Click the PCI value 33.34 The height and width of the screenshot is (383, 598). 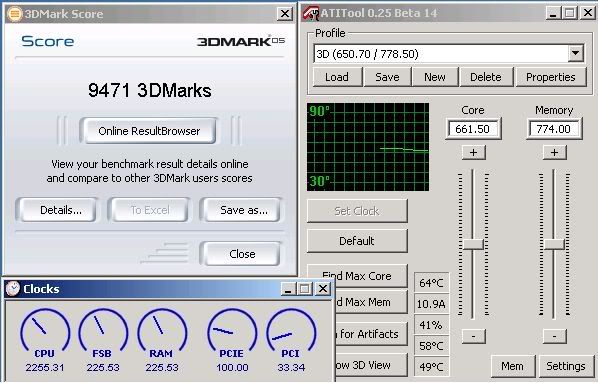pos(291,367)
